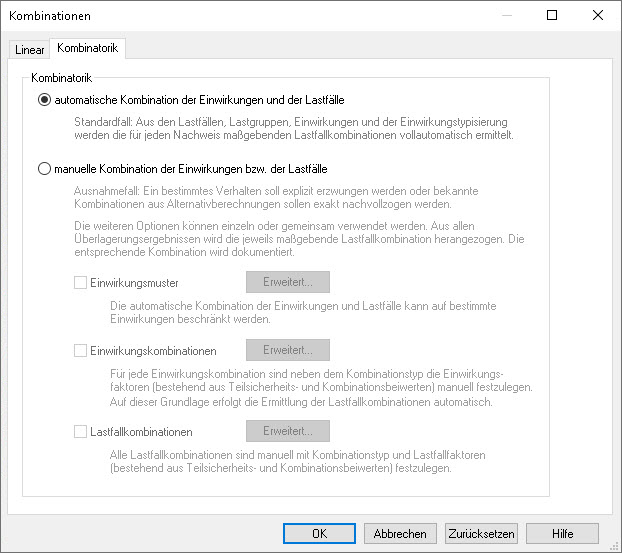
Task: Confirm the dialog with OK
Action: [319, 534]
